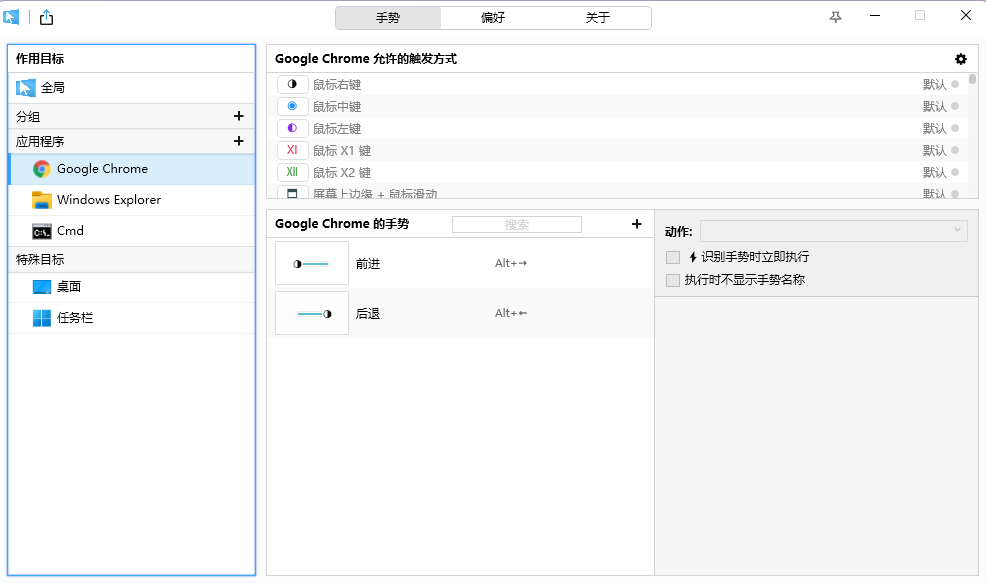Select the middle mouse button trigger icon

[x=292, y=107]
